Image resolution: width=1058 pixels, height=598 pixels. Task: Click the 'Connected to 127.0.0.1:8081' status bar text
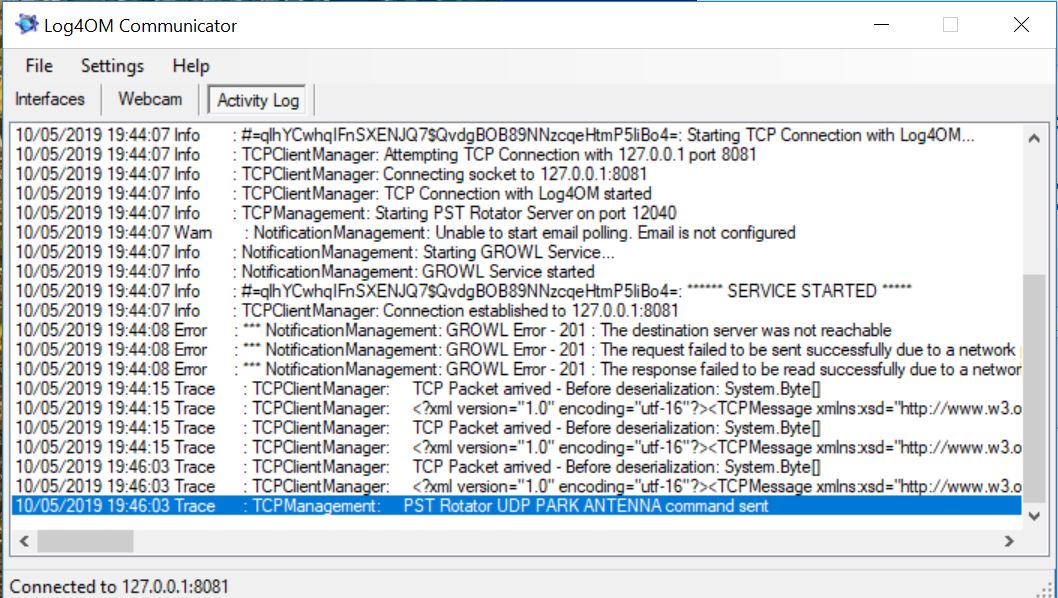tap(119, 587)
